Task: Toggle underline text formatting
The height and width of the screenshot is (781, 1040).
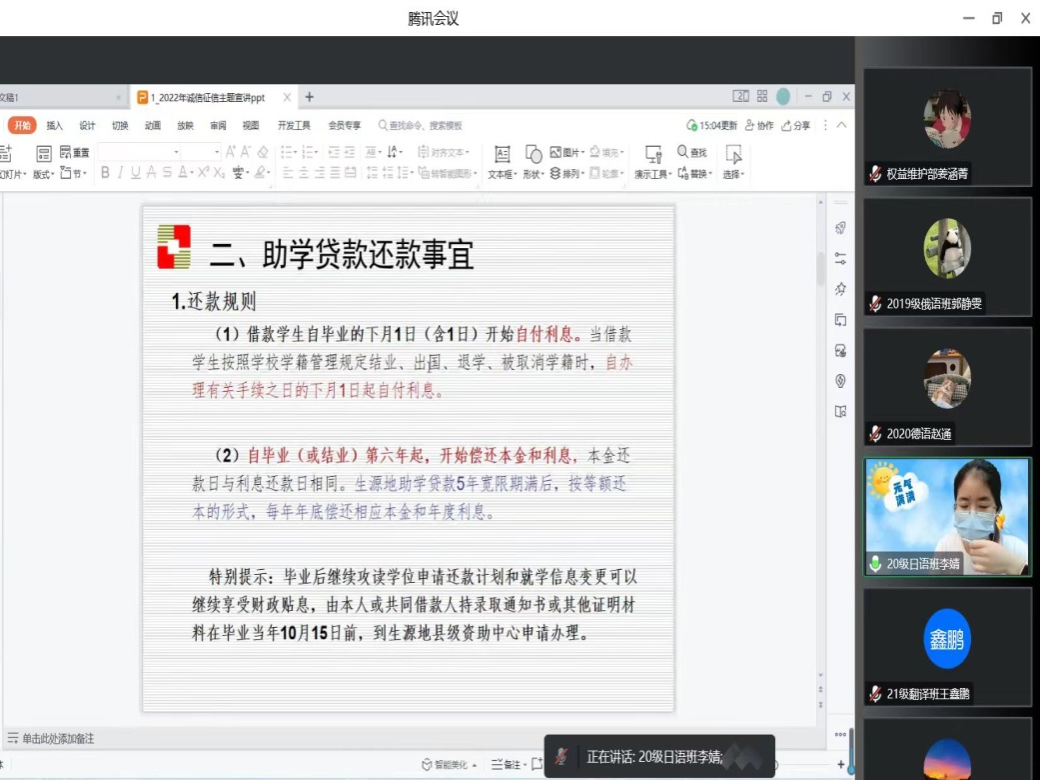Action: 135,173
